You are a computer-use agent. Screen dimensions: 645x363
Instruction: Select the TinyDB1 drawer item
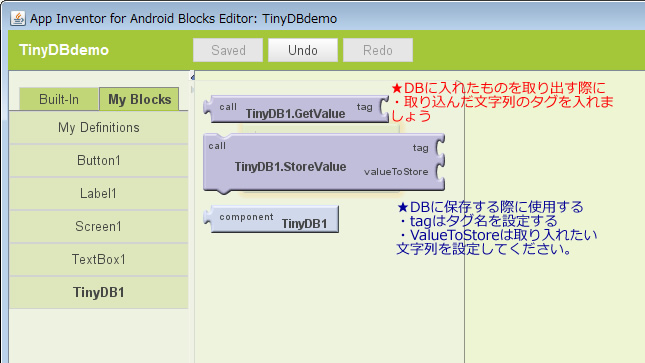pyautogui.click(x=99, y=292)
